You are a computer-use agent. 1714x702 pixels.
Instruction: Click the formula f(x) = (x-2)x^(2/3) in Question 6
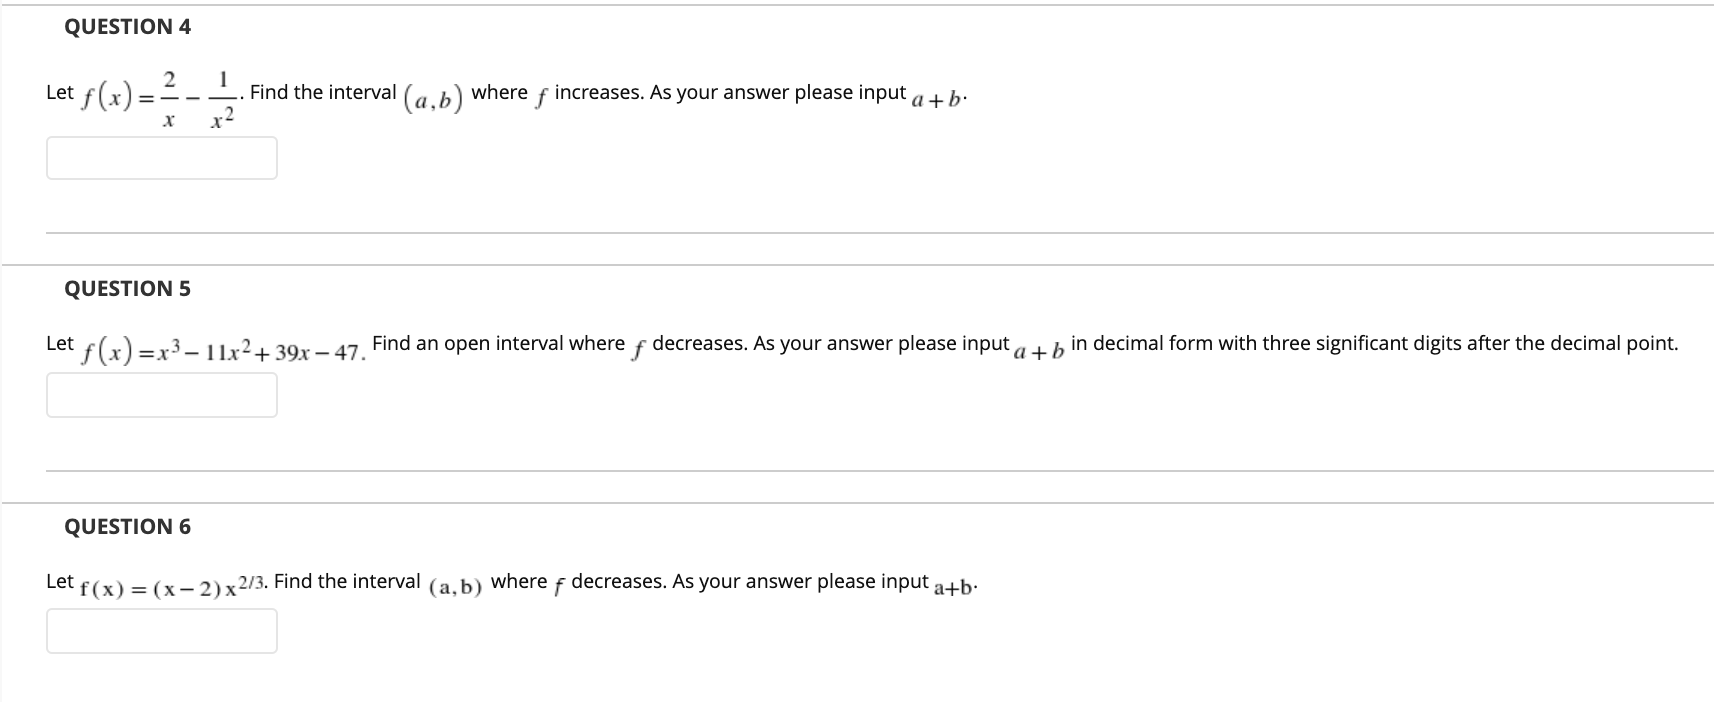click(x=170, y=585)
